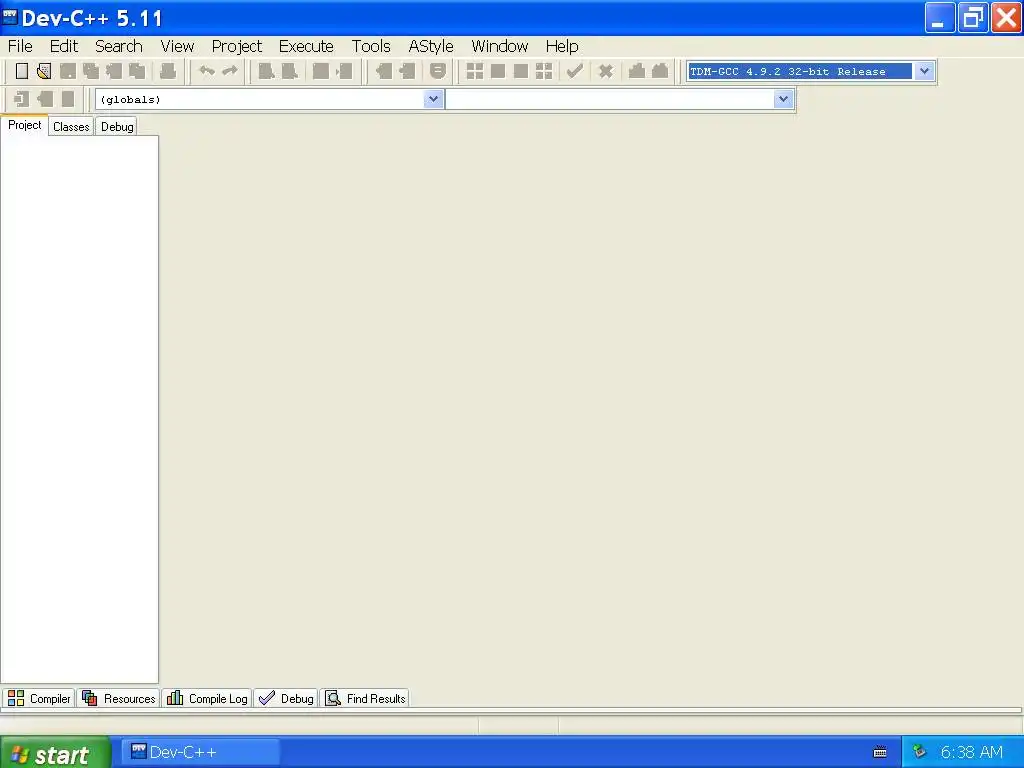Click the Rebuild All toolbar icon
The image size is (1024, 768).
click(544, 71)
